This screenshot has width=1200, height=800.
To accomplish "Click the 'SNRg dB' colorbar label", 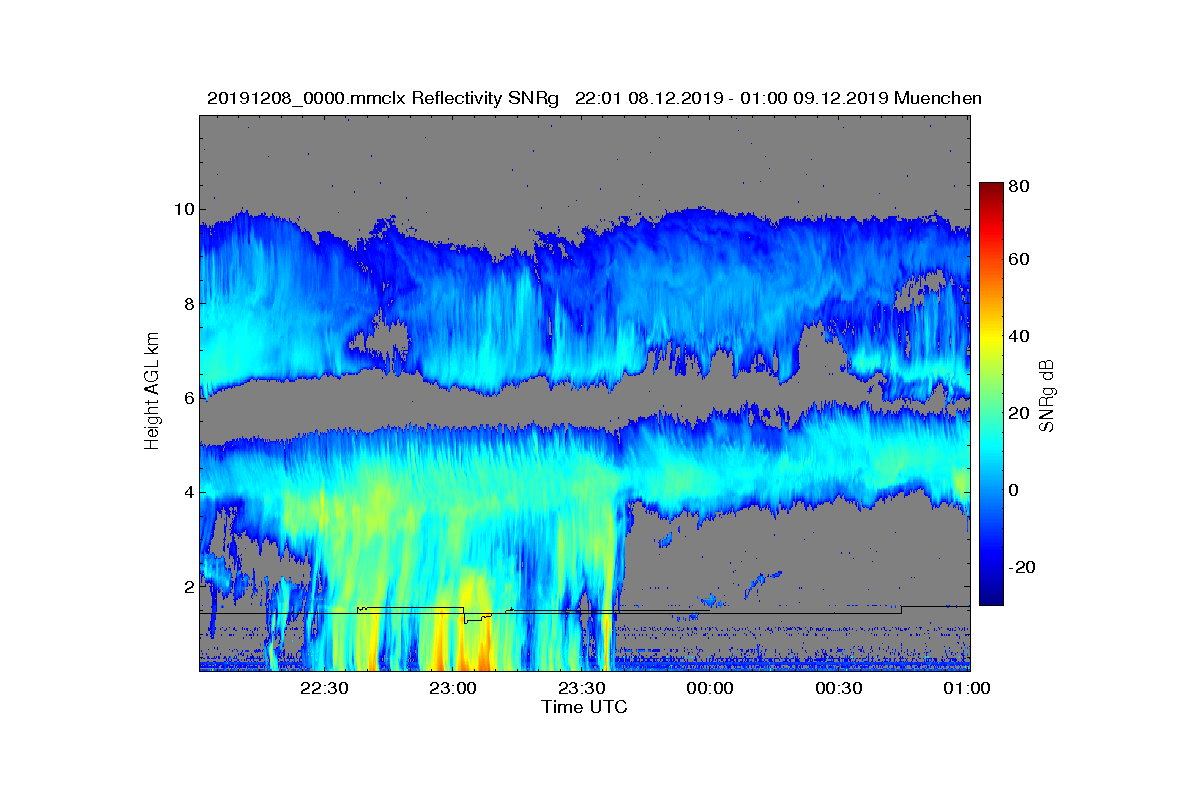I will point(1046,396).
